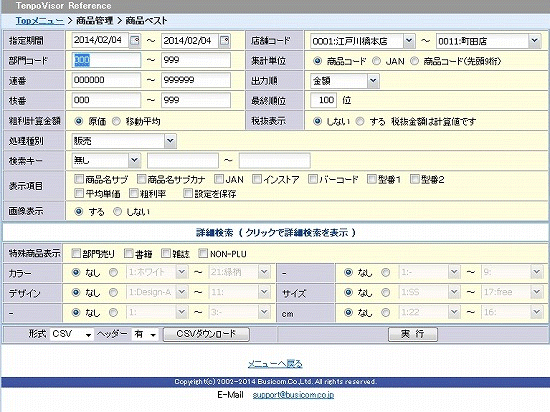Image resolution: width=550 pixels, height=412 pixels.
Task: Click the second 検索キー text field
Action: click(x=275, y=161)
